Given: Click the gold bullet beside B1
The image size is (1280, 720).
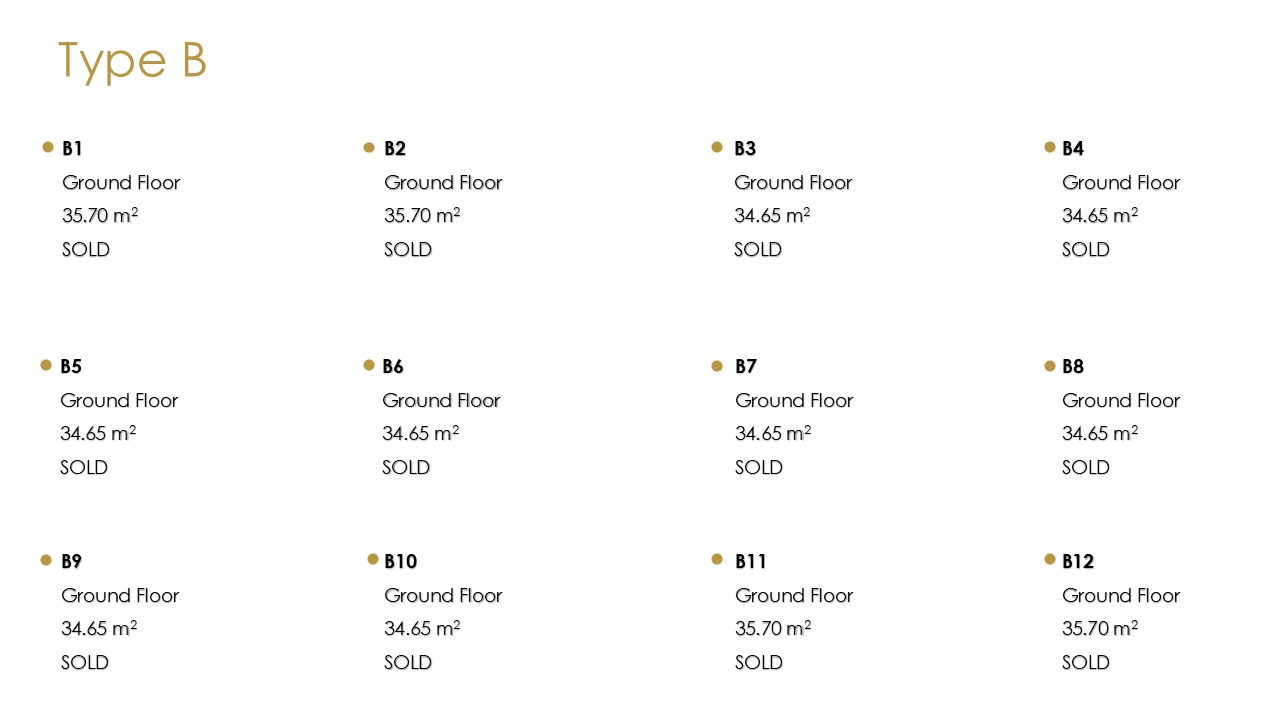Looking at the screenshot, I should coord(48,147).
